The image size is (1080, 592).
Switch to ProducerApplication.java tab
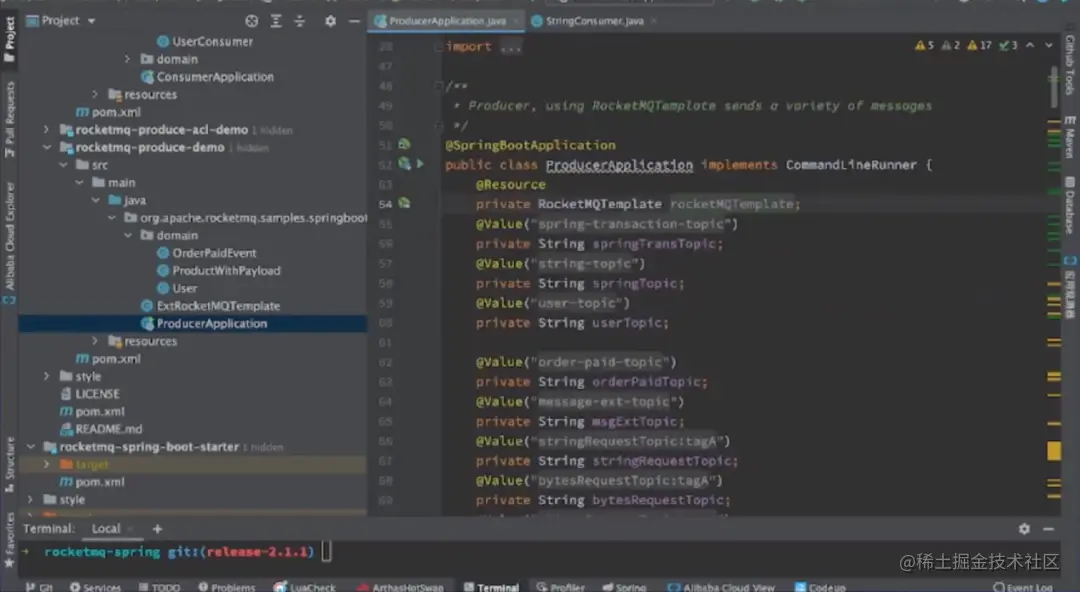point(447,21)
